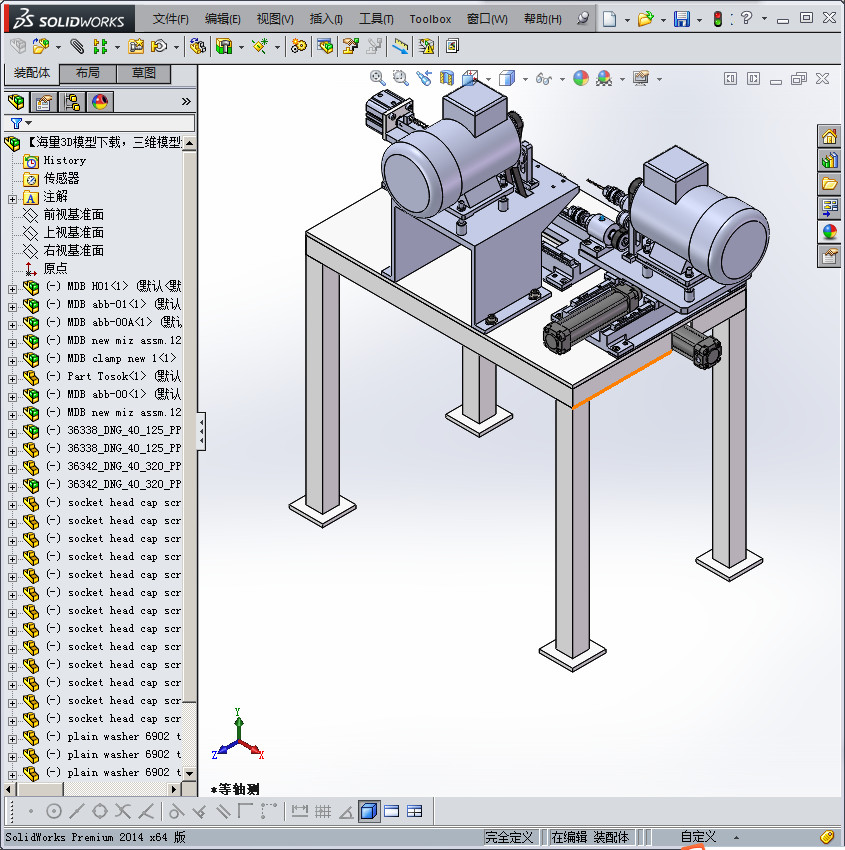The width and height of the screenshot is (845, 850).
Task: Toggle the center point snap icon
Action: tap(54, 812)
